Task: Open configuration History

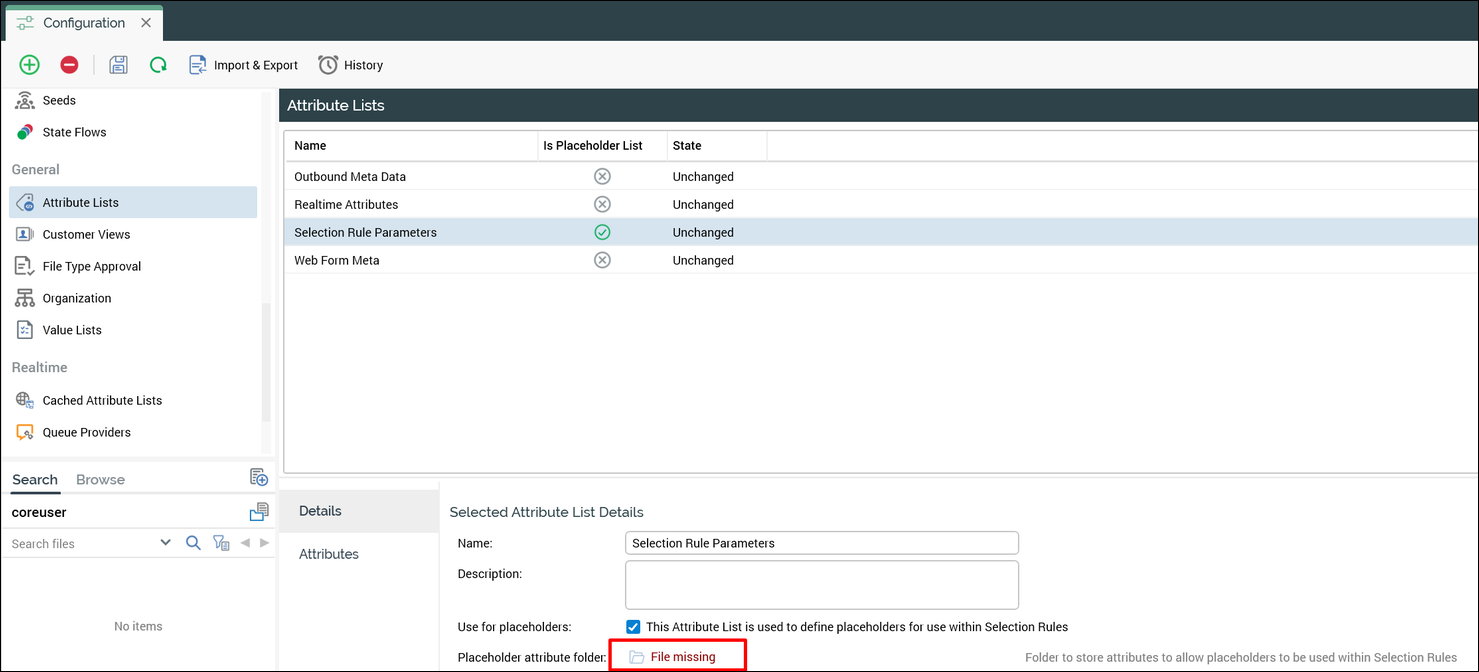Action: coord(351,65)
